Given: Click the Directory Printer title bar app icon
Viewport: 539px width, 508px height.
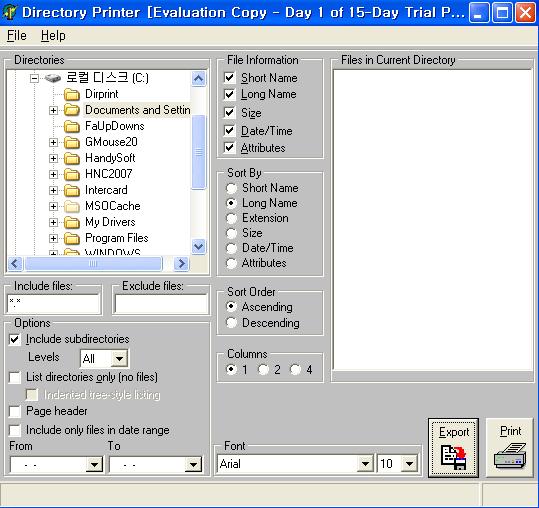Looking at the screenshot, I should (9, 12).
